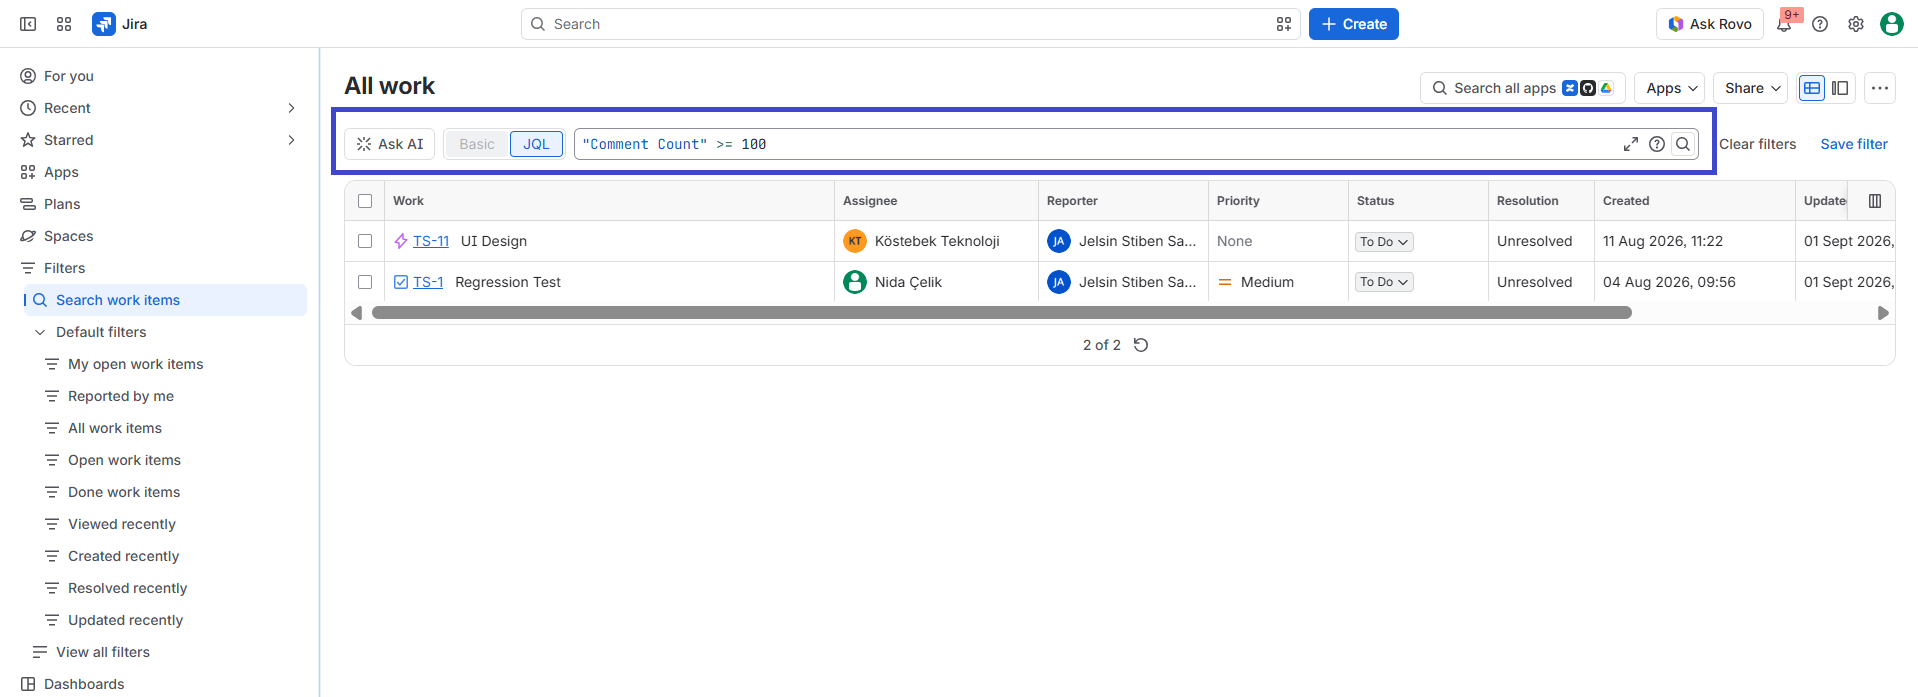Click the Save filter link
This screenshot has height=697, width=1918.
(1854, 144)
